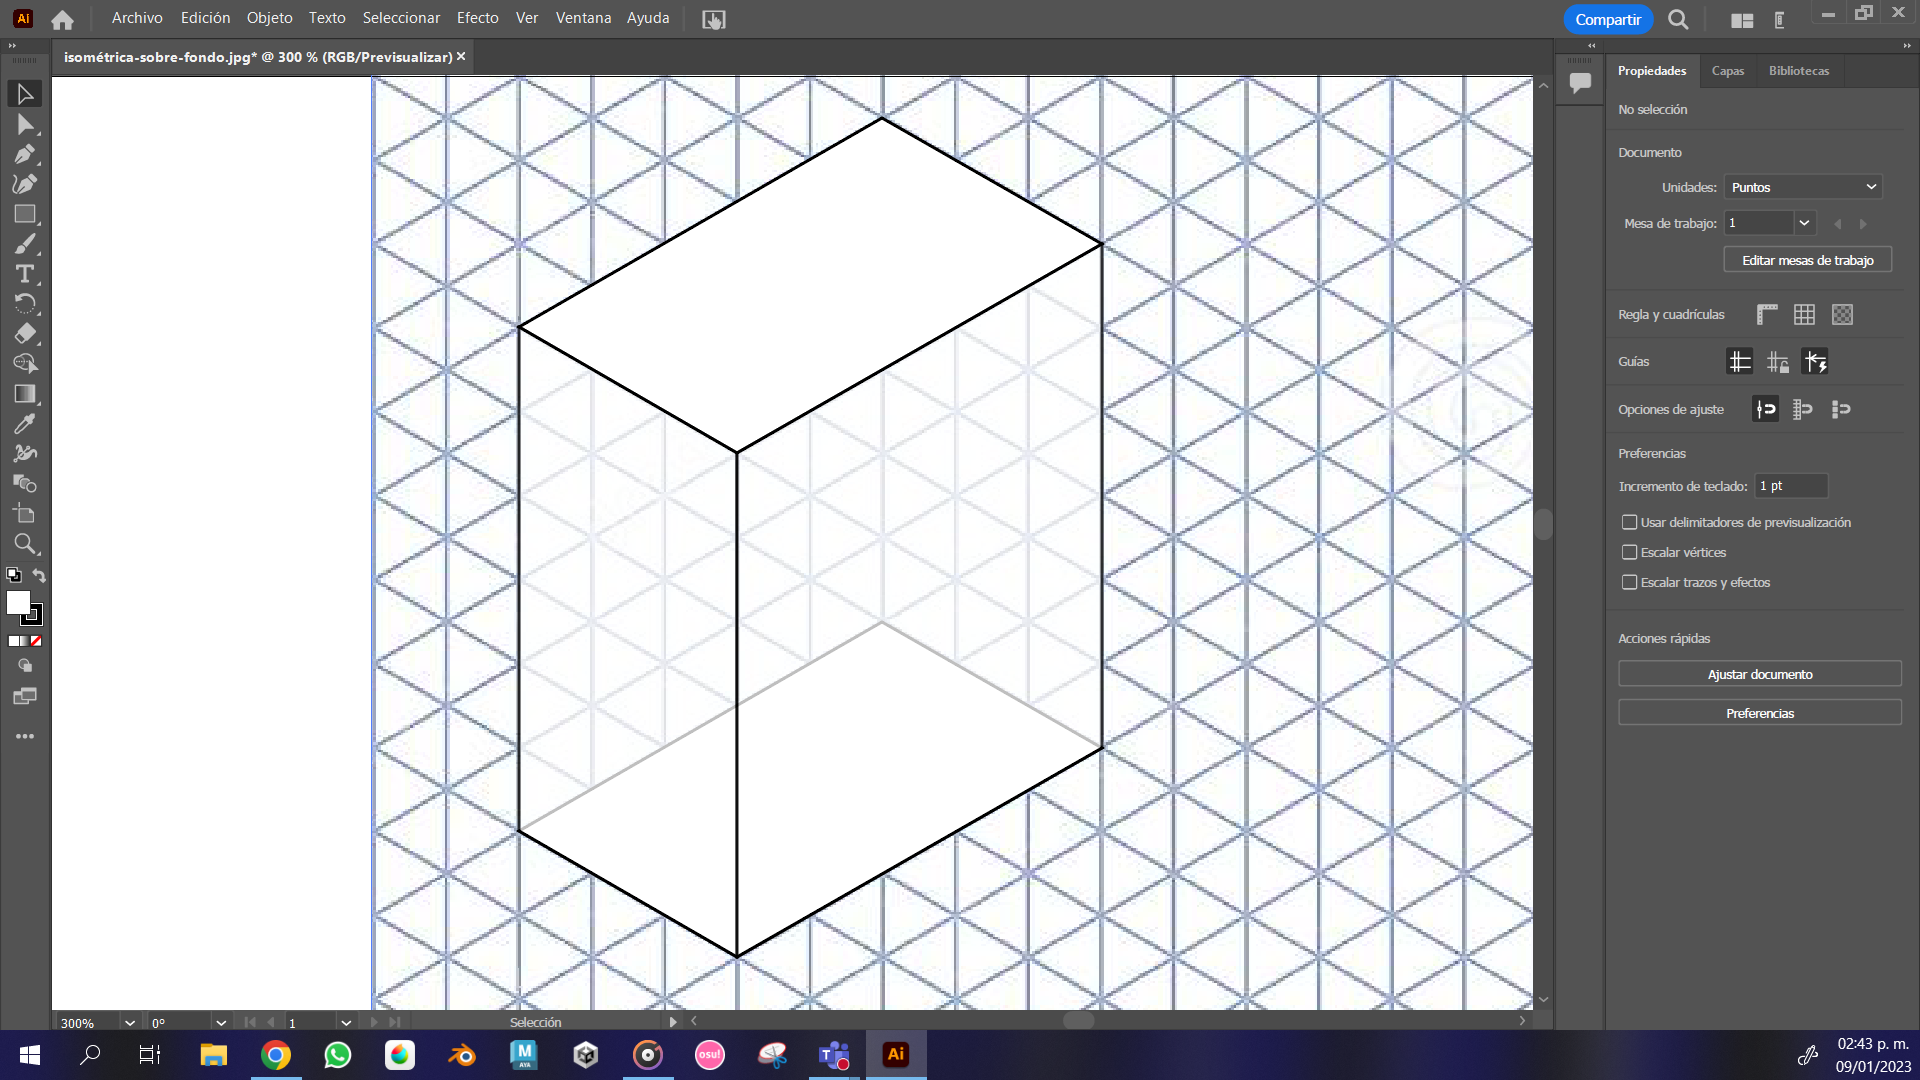Select the Pen tool

(25, 154)
